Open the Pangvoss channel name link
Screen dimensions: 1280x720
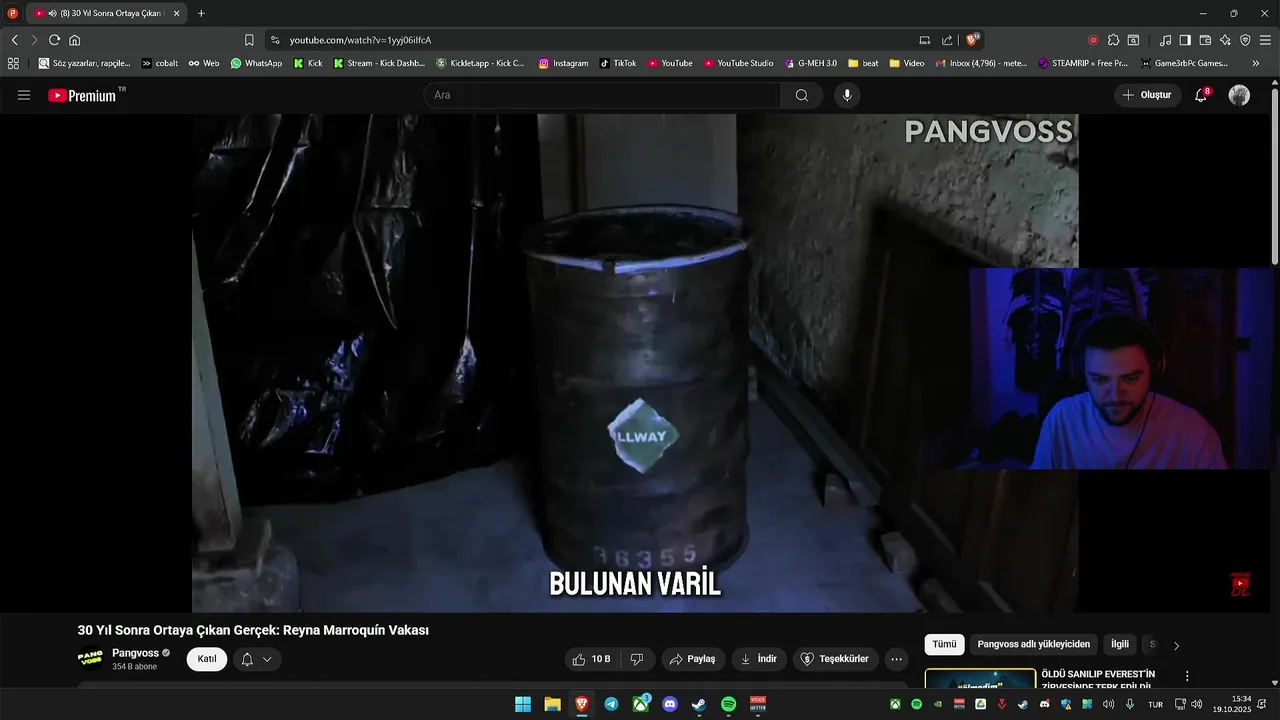pyautogui.click(x=135, y=653)
